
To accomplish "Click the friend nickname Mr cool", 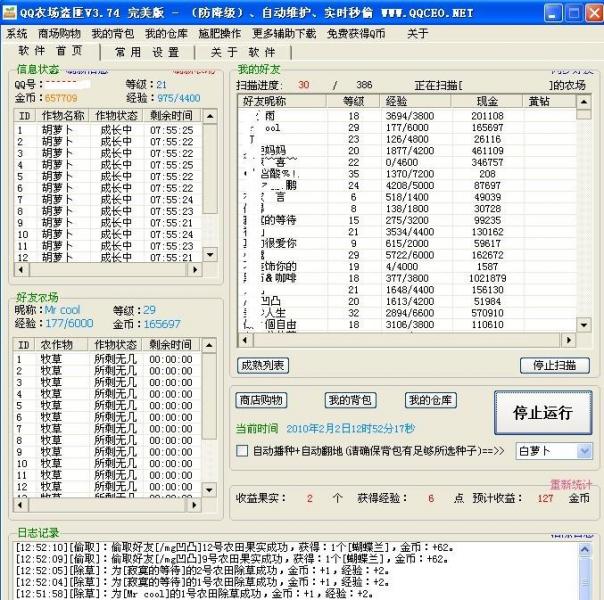I will (x=62, y=310).
